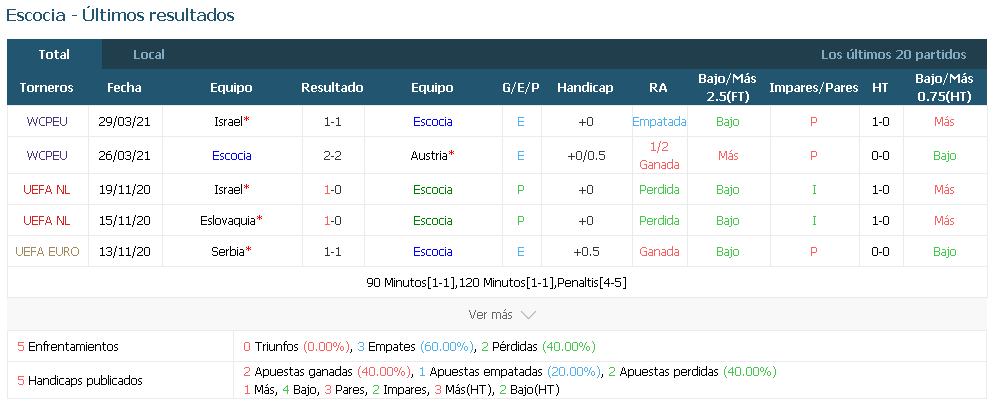994x406 pixels.
Task: Click UEFA NL in 19/11/20 row
Action: (47, 190)
